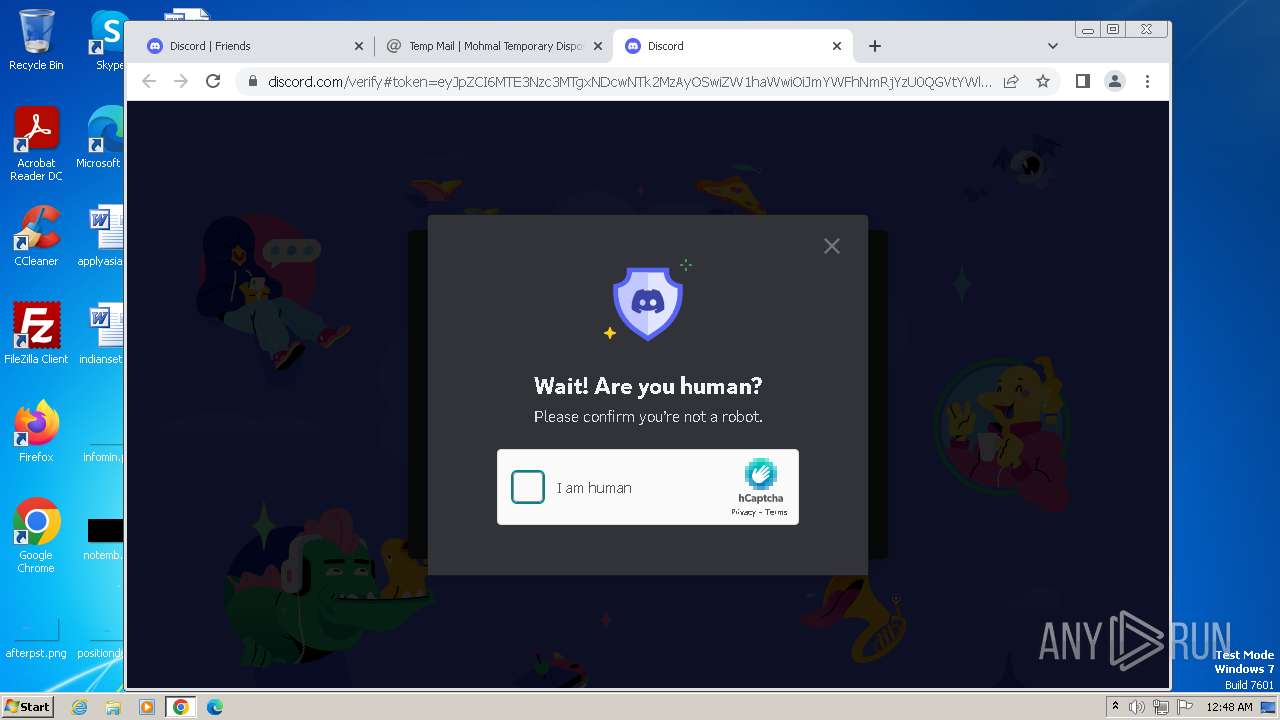Viewport: 1280px width, 720px height.
Task: Open Recycle Bin on desktop
Action: pyautogui.click(x=36, y=39)
